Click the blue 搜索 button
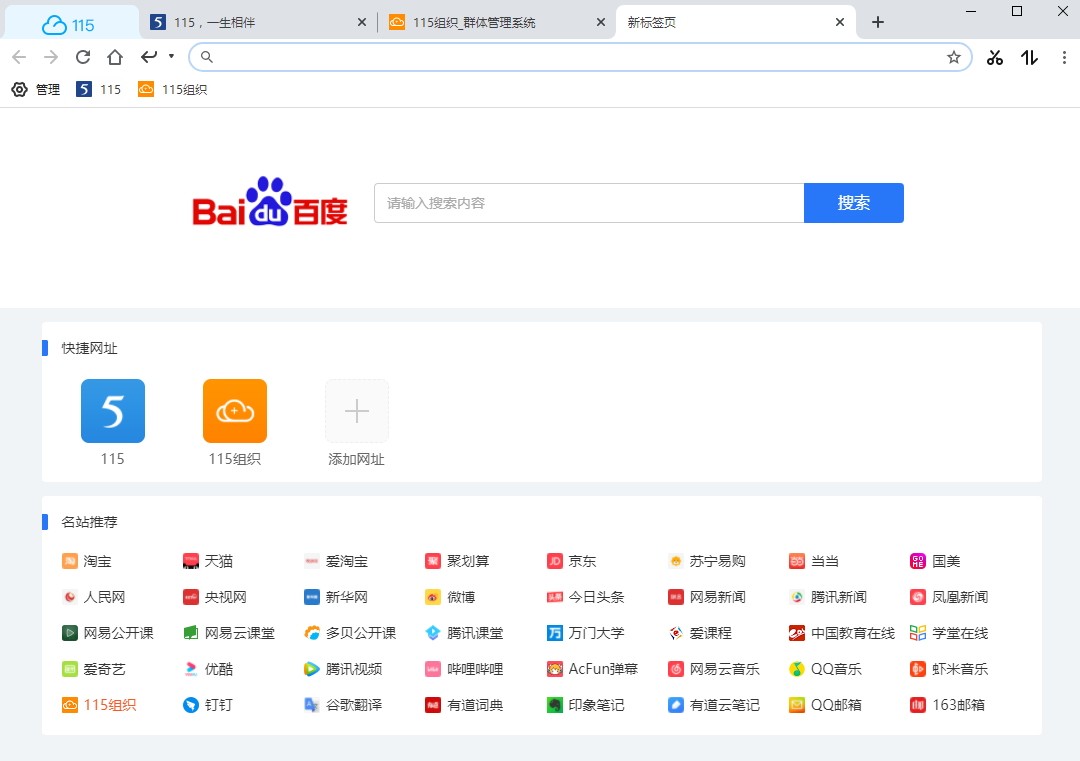 [x=853, y=203]
